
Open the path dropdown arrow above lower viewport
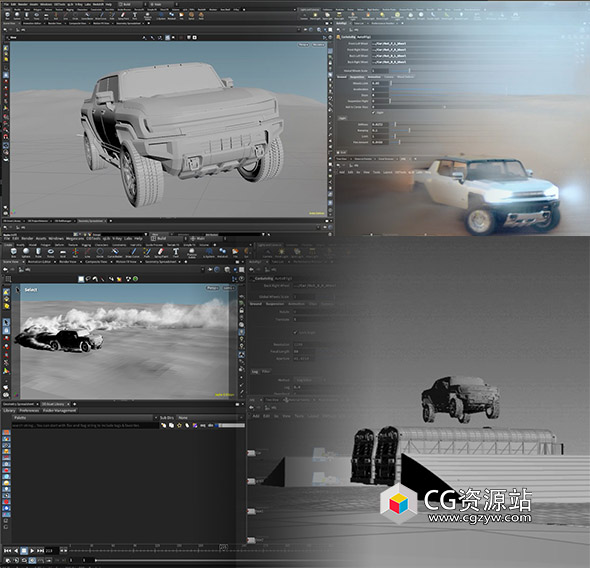pyautogui.click(x=203, y=270)
